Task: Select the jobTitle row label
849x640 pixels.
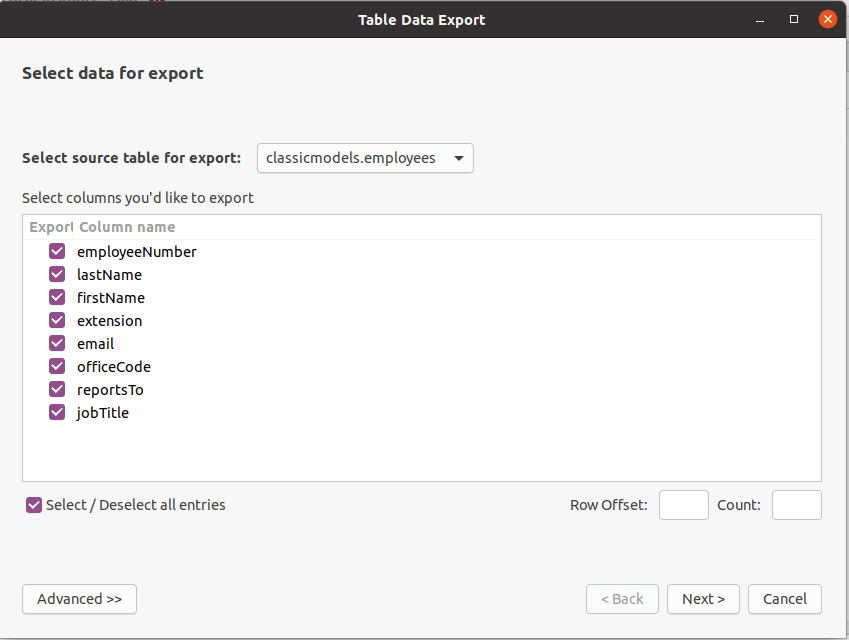Action: tap(103, 413)
